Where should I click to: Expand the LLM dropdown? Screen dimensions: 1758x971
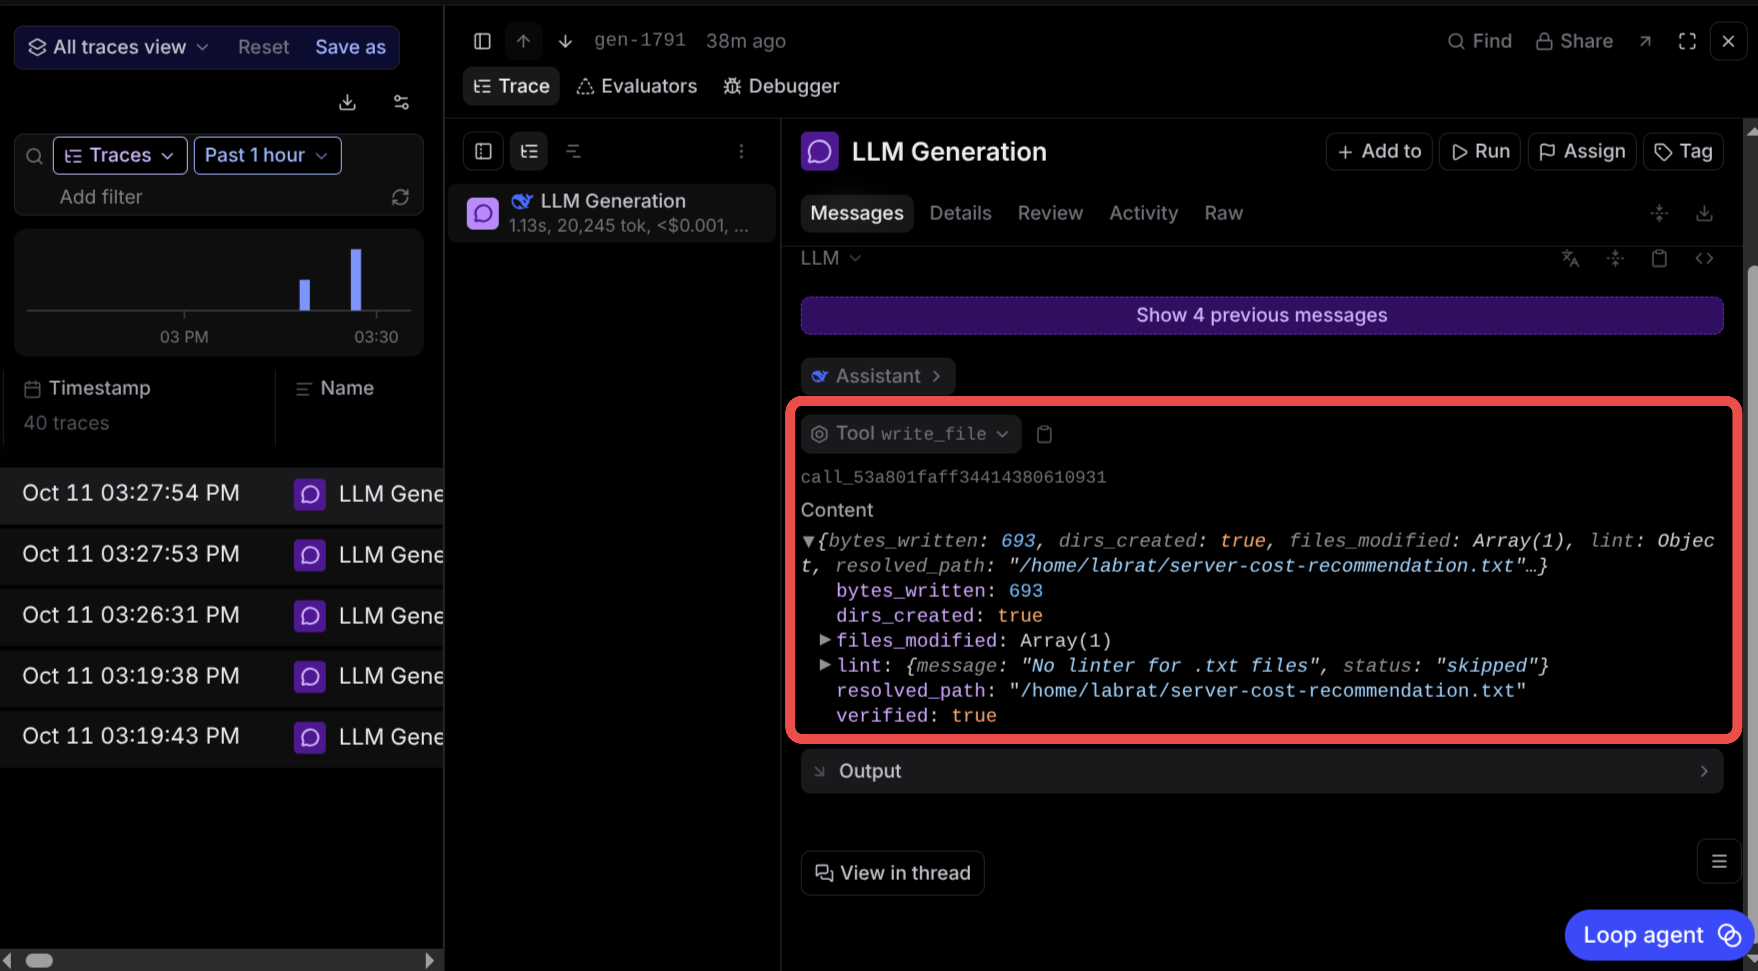coord(830,258)
